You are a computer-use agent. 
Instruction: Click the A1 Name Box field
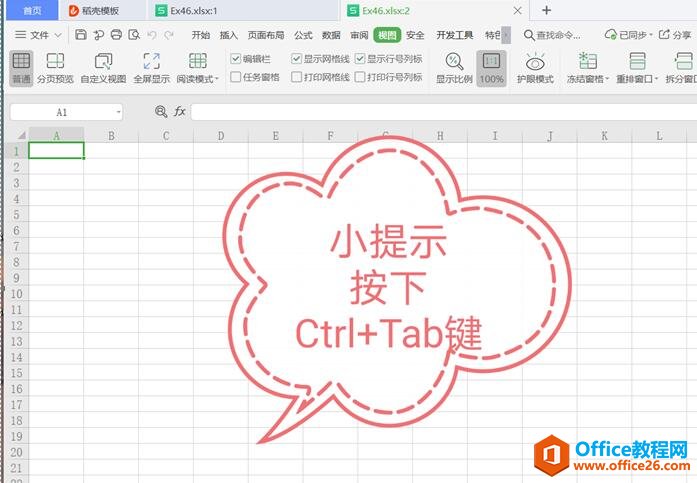tap(62, 112)
